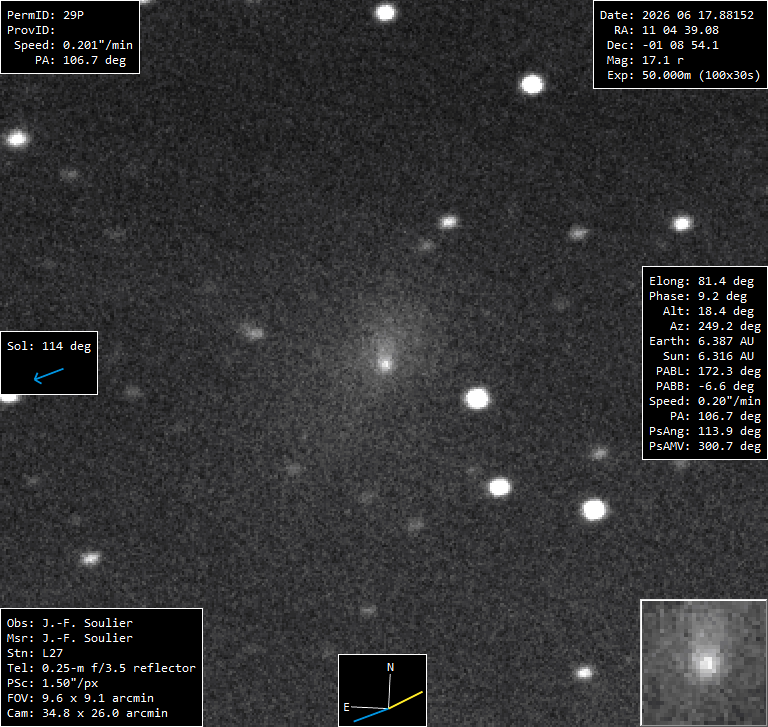Image resolution: width=768 pixels, height=727 pixels.
Task: Click the Stn: L27 station code
Action: pyautogui.click(x=35, y=653)
